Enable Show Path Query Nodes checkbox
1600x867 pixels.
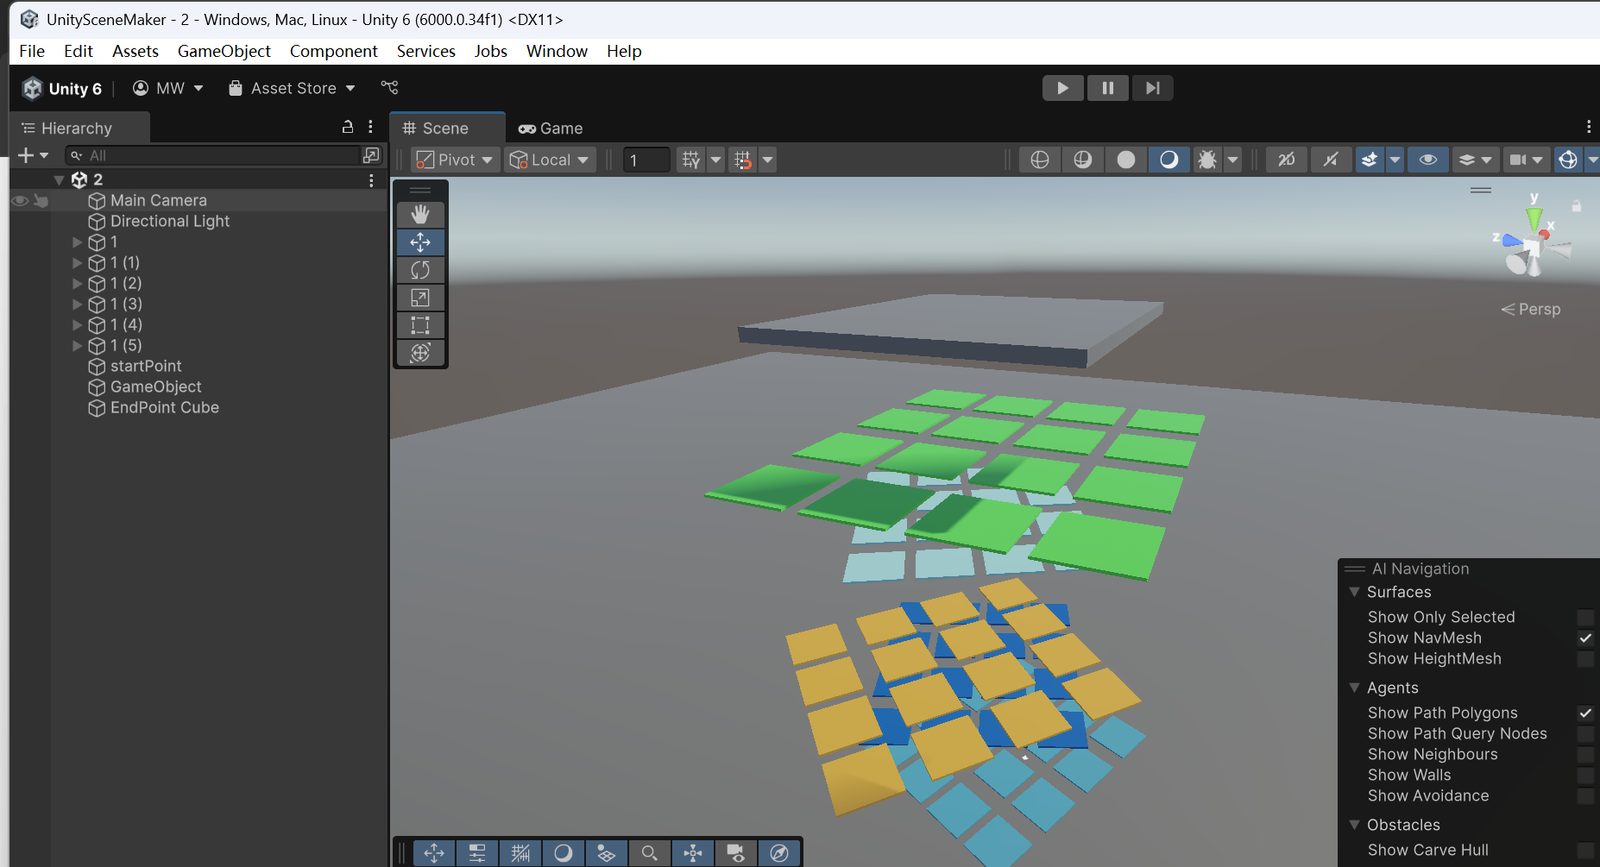point(1585,734)
